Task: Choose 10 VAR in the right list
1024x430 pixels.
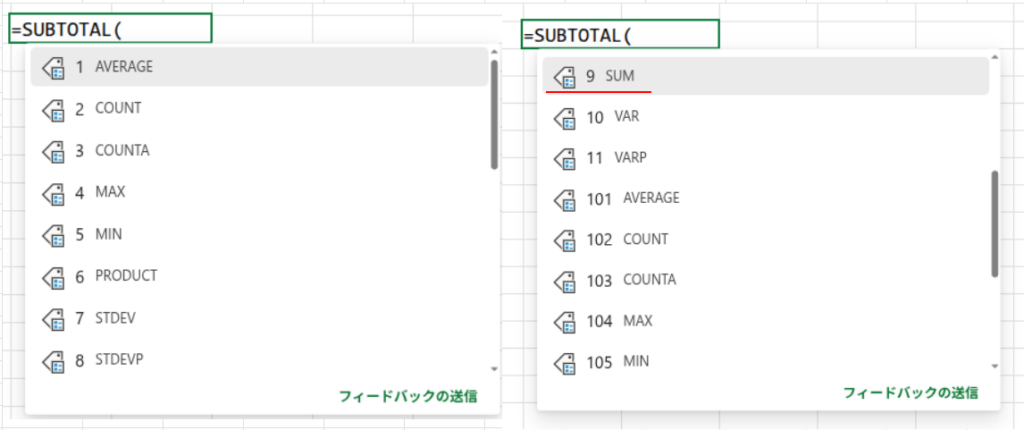Action: 612,117
